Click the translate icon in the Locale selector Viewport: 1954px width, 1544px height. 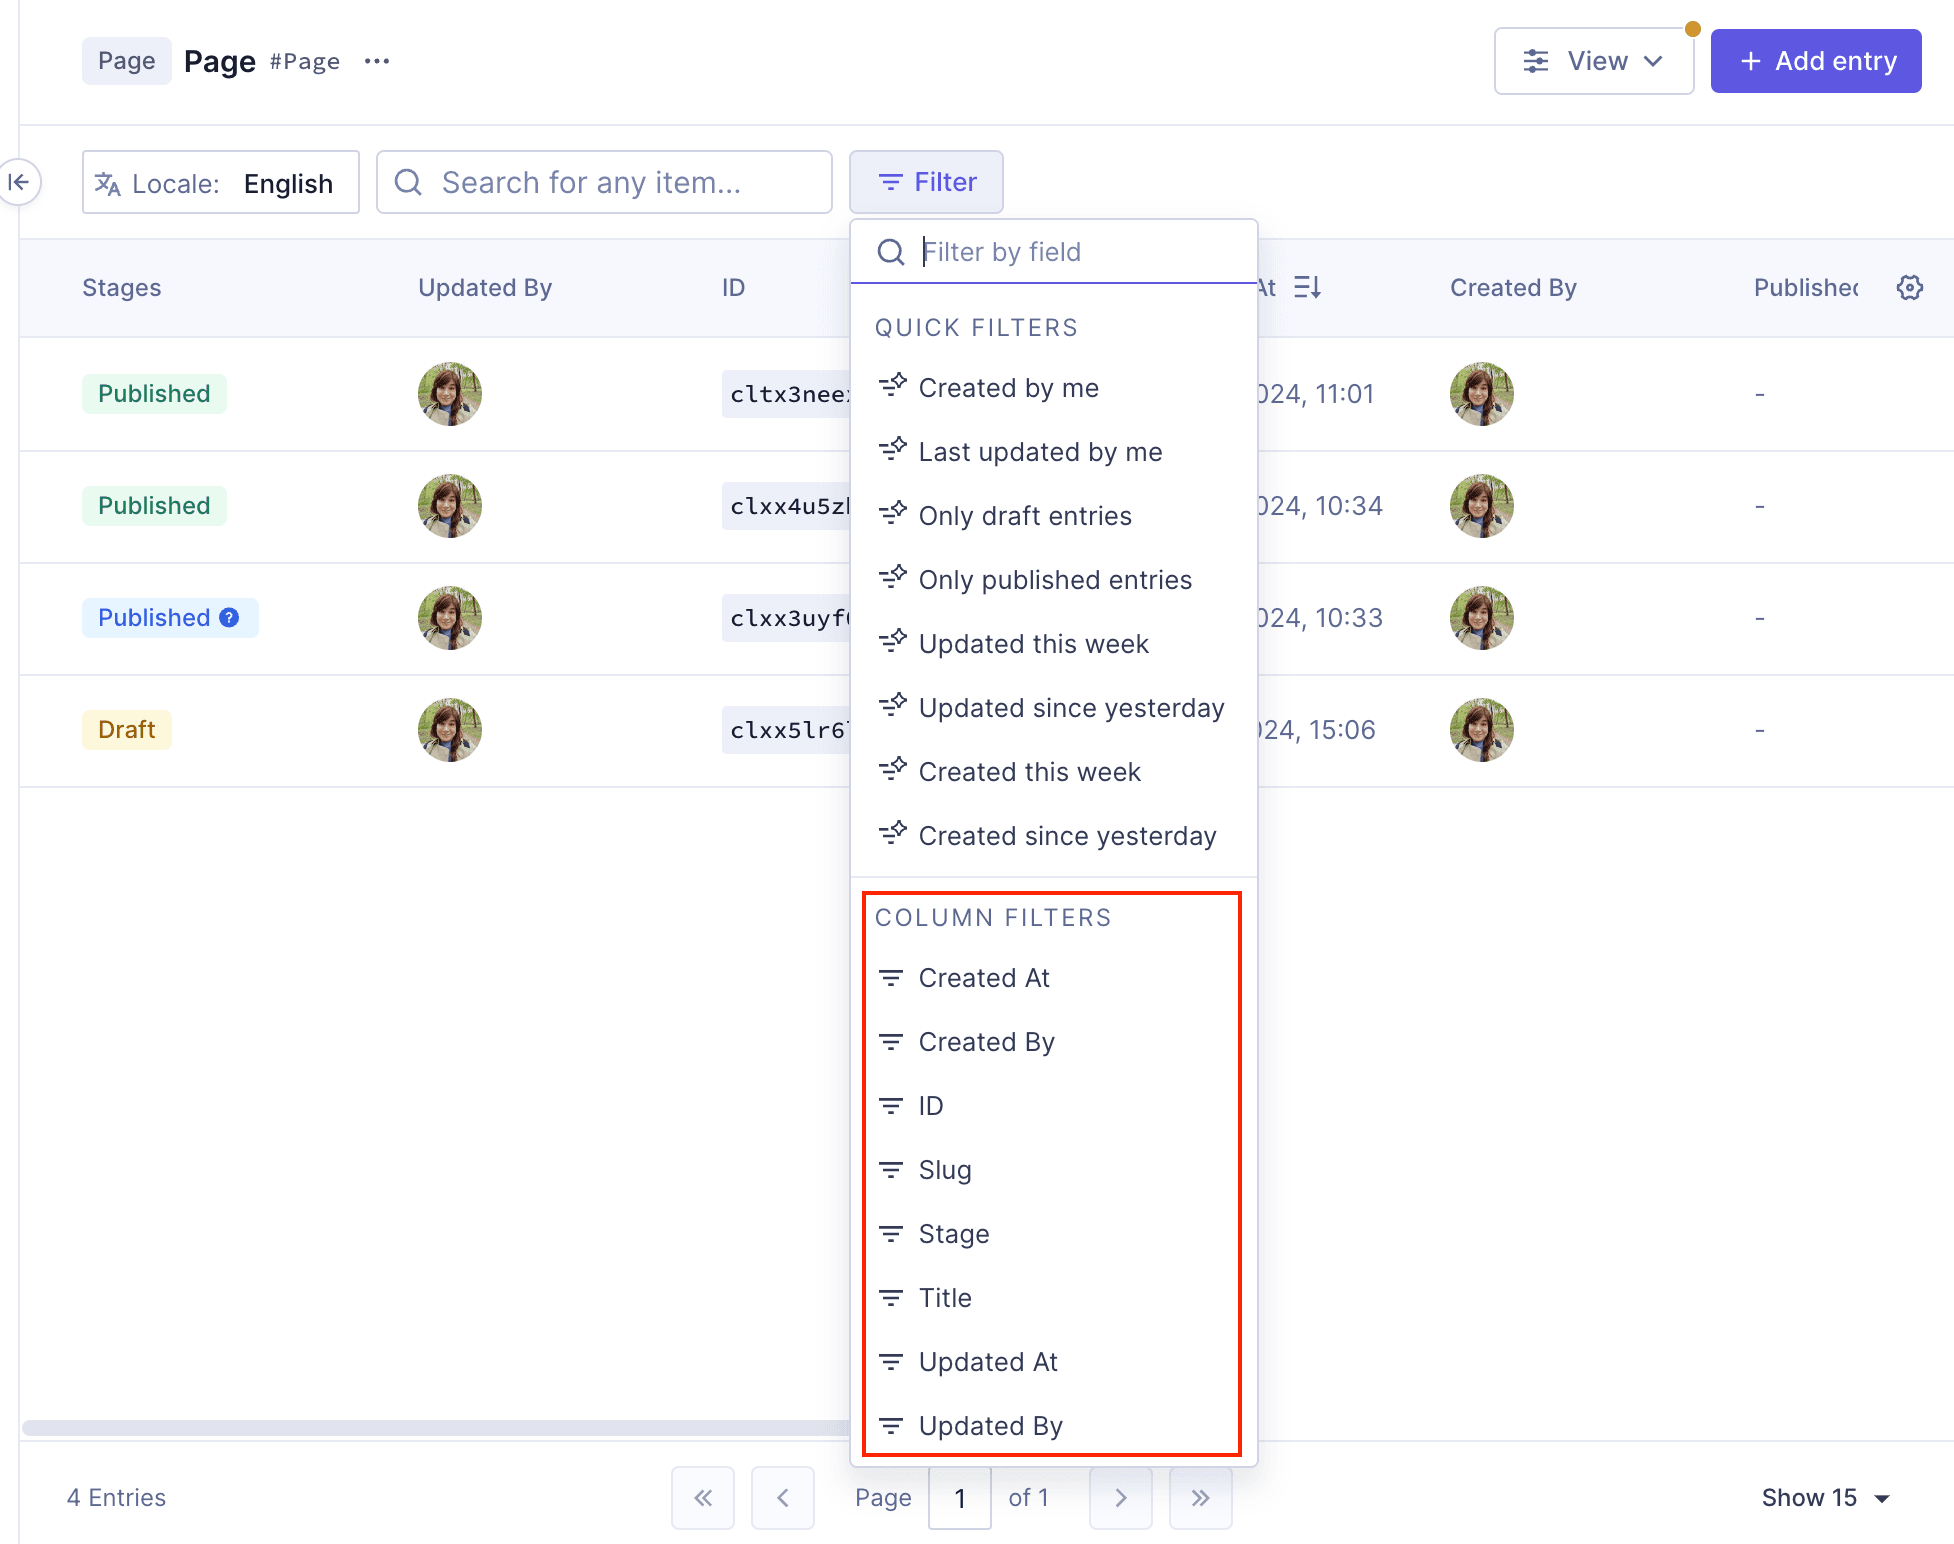point(108,182)
